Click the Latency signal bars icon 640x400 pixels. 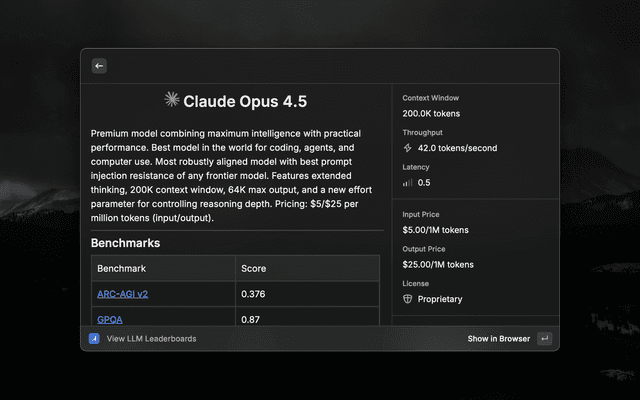tap(407, 183)
